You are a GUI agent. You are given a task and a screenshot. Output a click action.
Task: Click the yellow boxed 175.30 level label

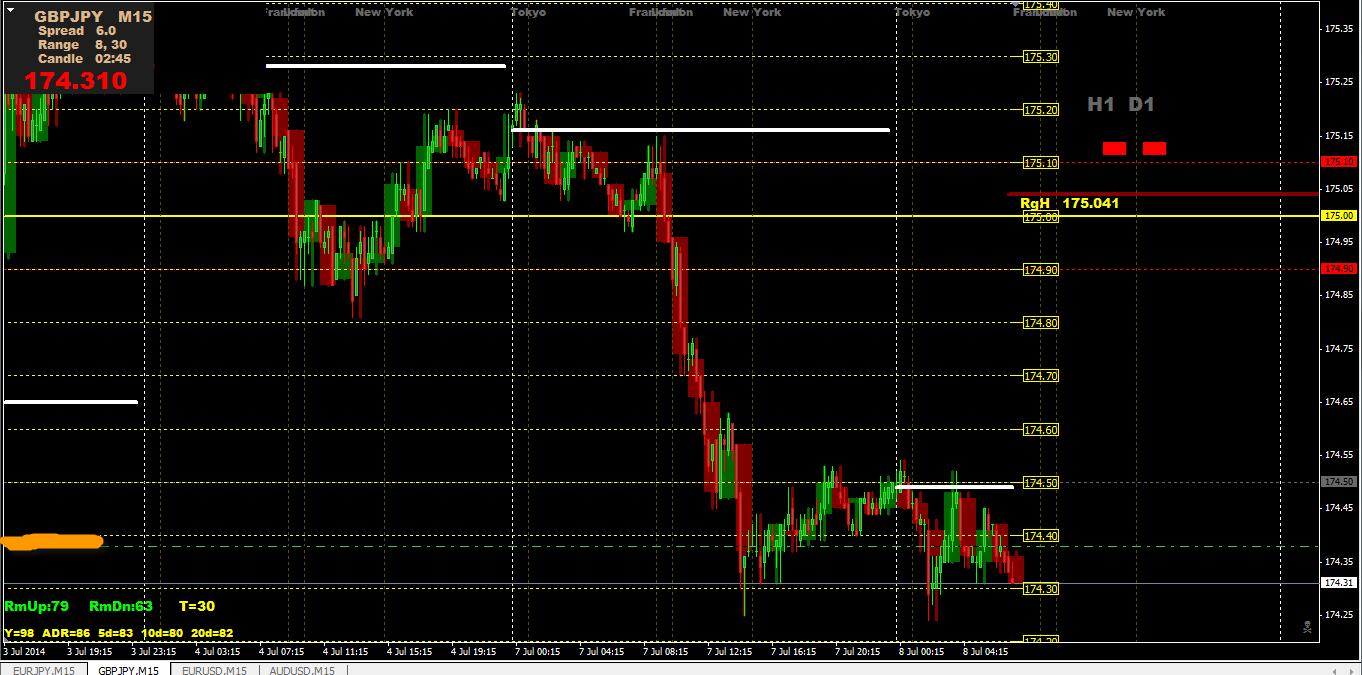click(x=1041, y=57)
